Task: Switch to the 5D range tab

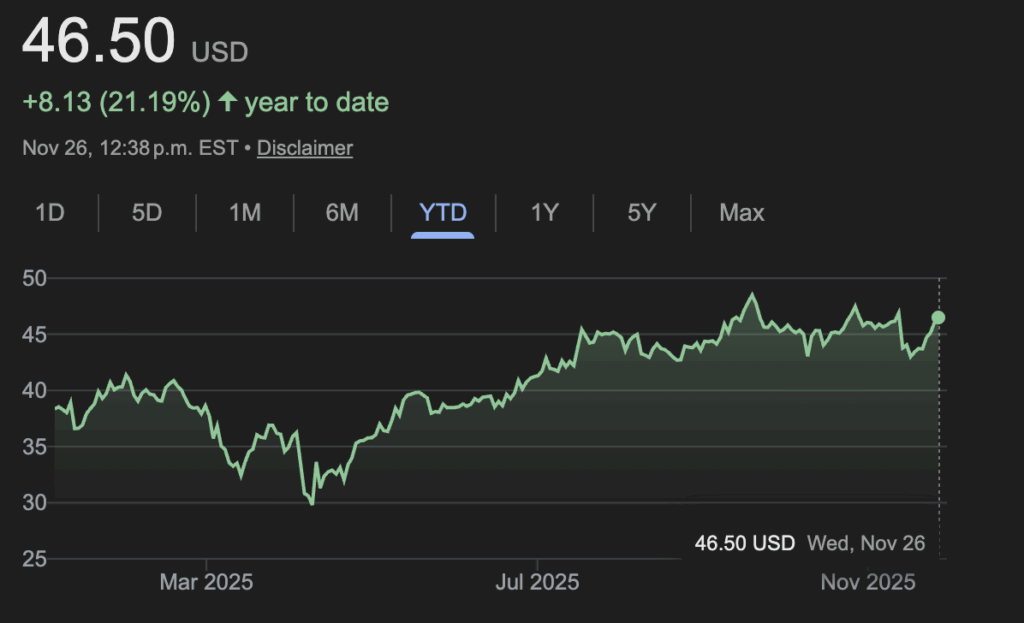Action: coord(147,212)
